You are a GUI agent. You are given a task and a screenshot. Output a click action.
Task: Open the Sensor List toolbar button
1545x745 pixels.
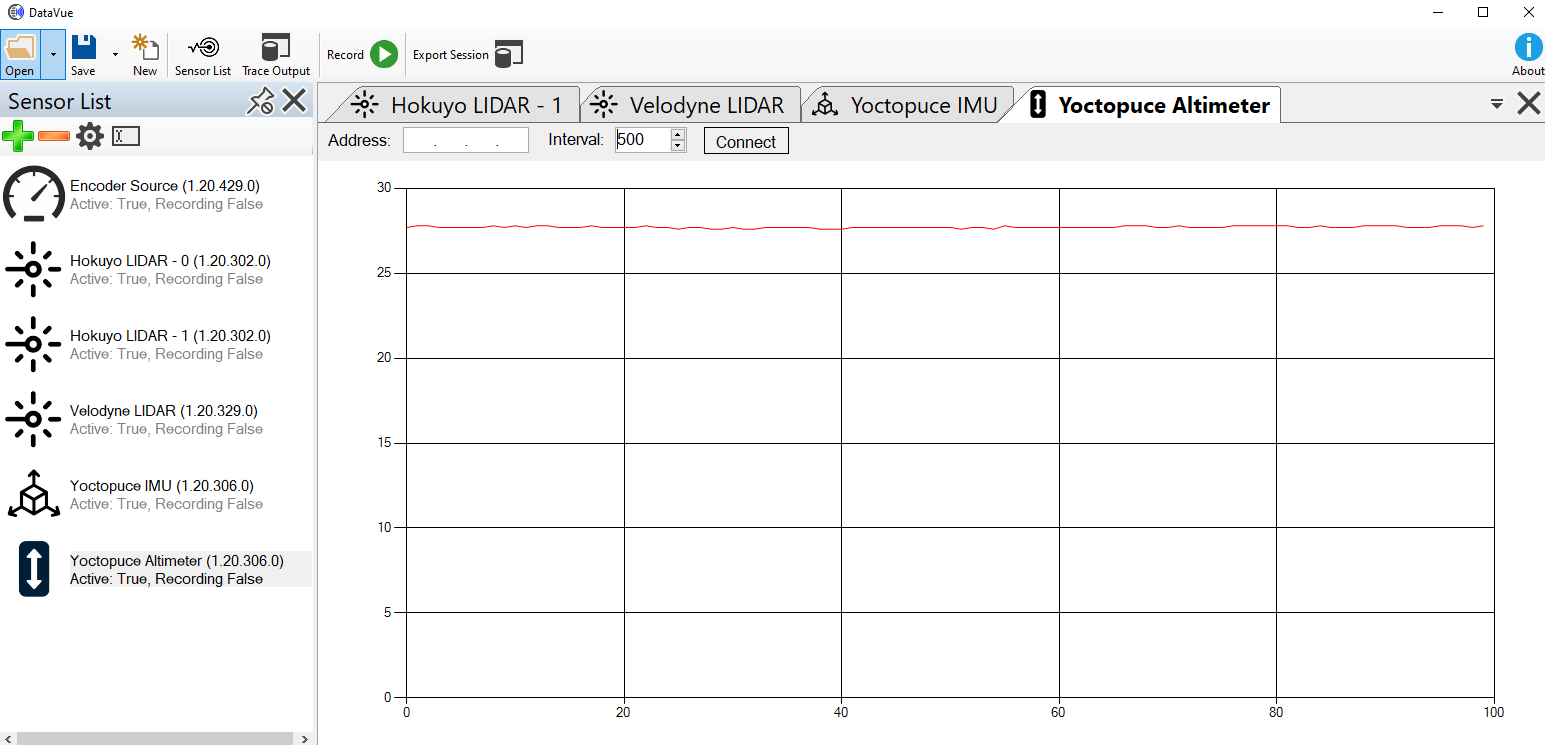(203, 55)
